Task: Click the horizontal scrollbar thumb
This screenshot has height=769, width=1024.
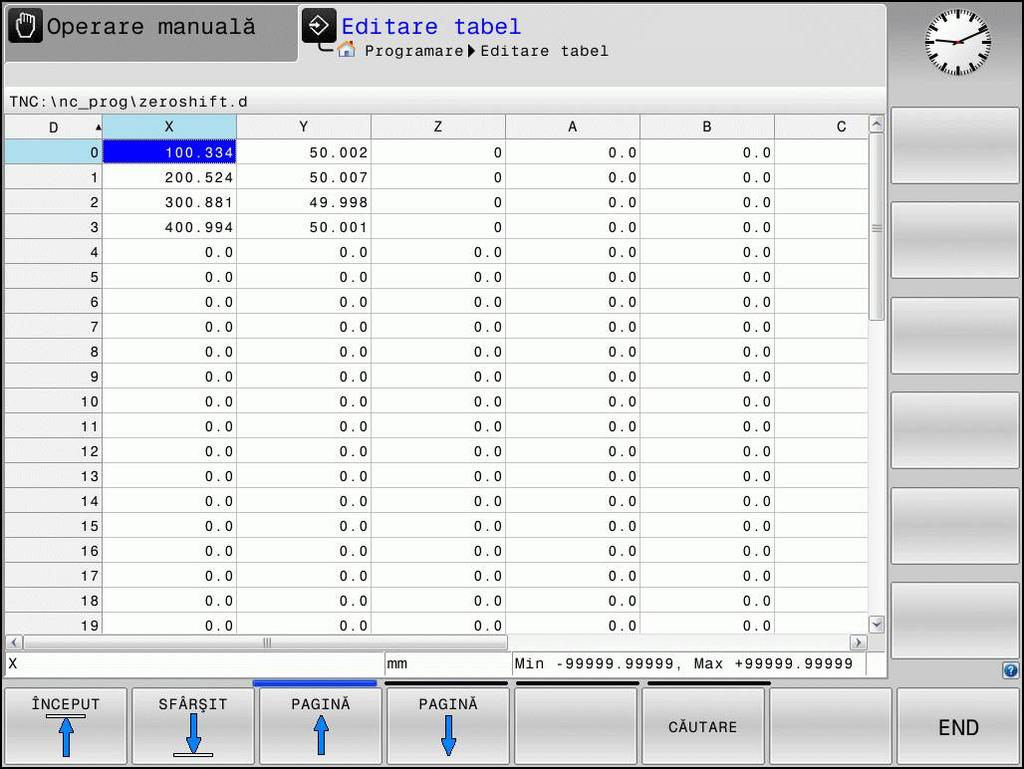Action: click(266, 642)
